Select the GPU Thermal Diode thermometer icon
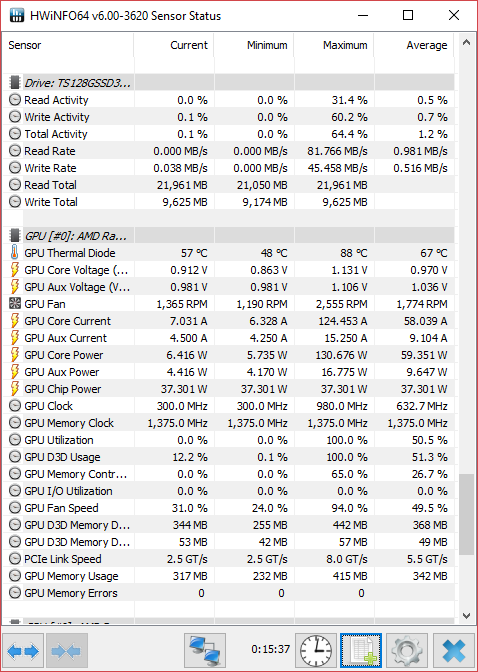 pyautogui.click(x=15, y=253)
